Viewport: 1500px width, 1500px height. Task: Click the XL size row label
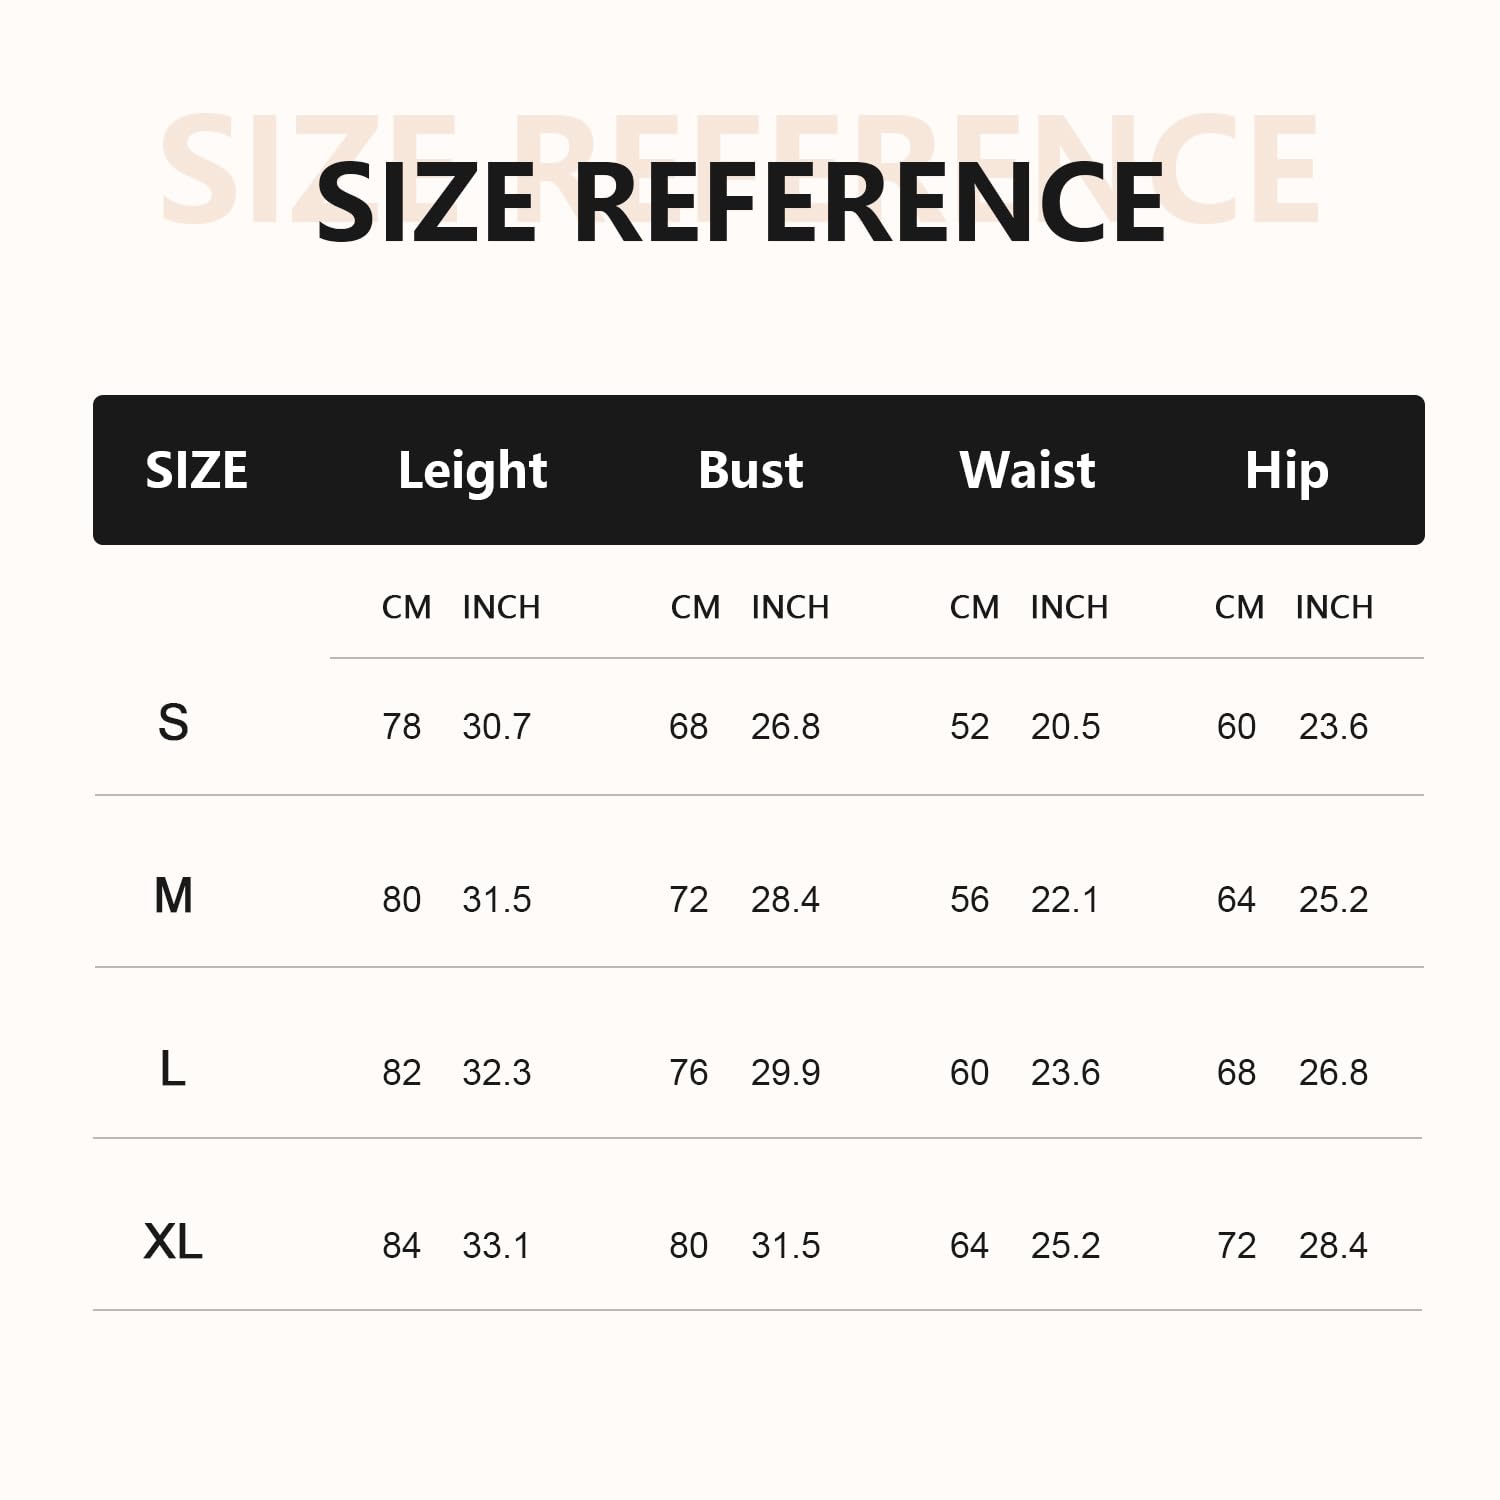click(x=173, y=1242)
